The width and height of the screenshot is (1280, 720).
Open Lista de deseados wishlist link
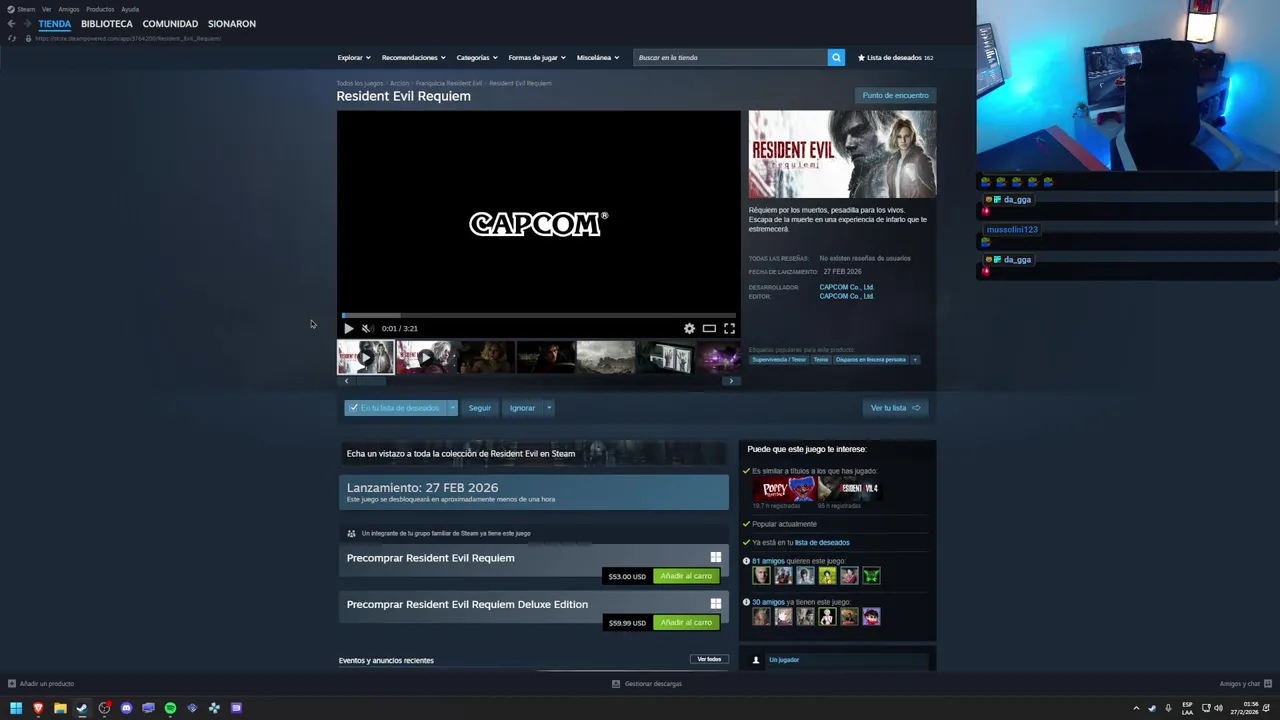coord(895,57)
